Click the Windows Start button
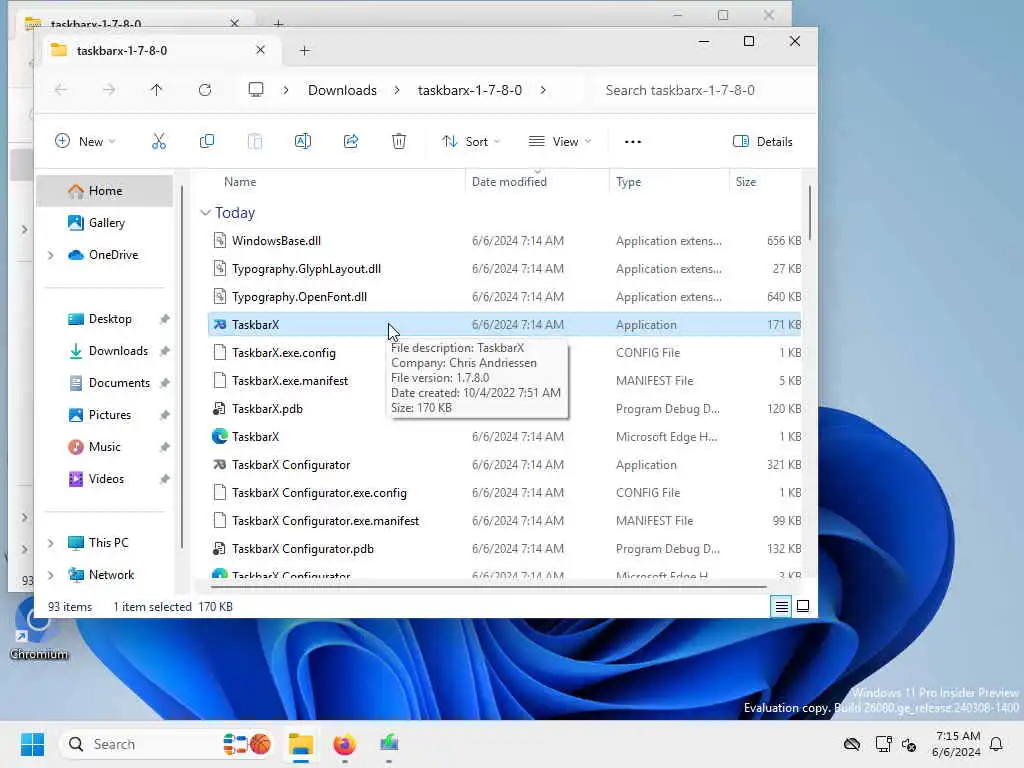Image resolution: width=1024 pixels, height=768 pixels. tap(32, 744)
